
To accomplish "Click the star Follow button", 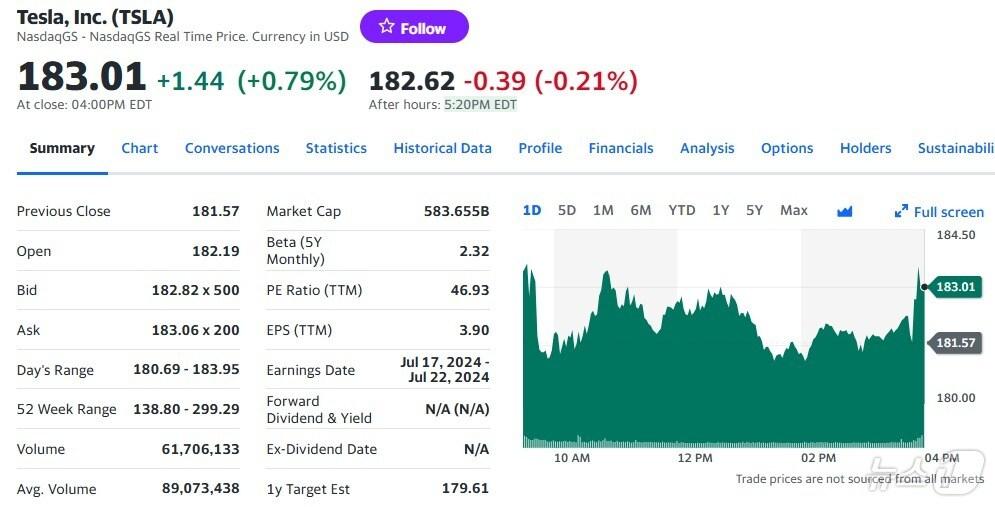I will [414, 28].
